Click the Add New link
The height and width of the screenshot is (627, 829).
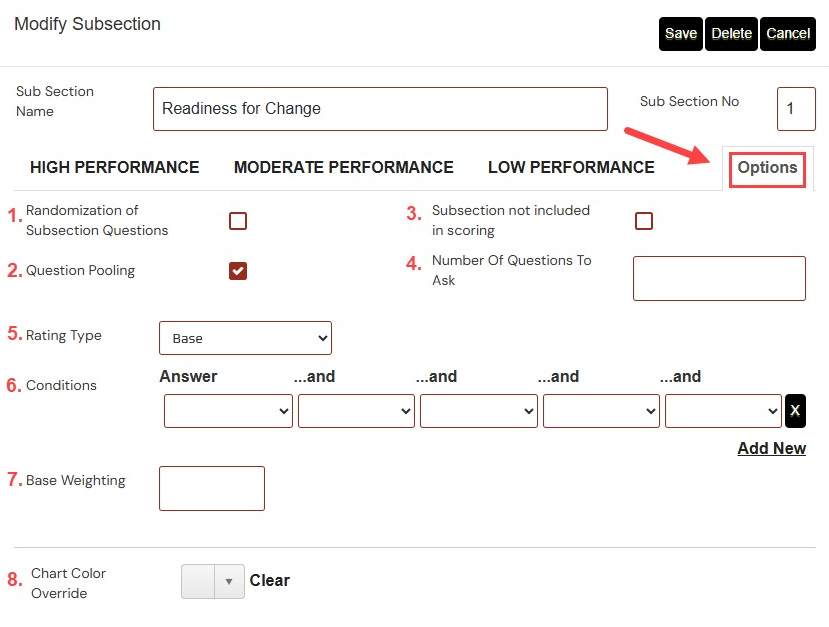[x=771, y=448]
